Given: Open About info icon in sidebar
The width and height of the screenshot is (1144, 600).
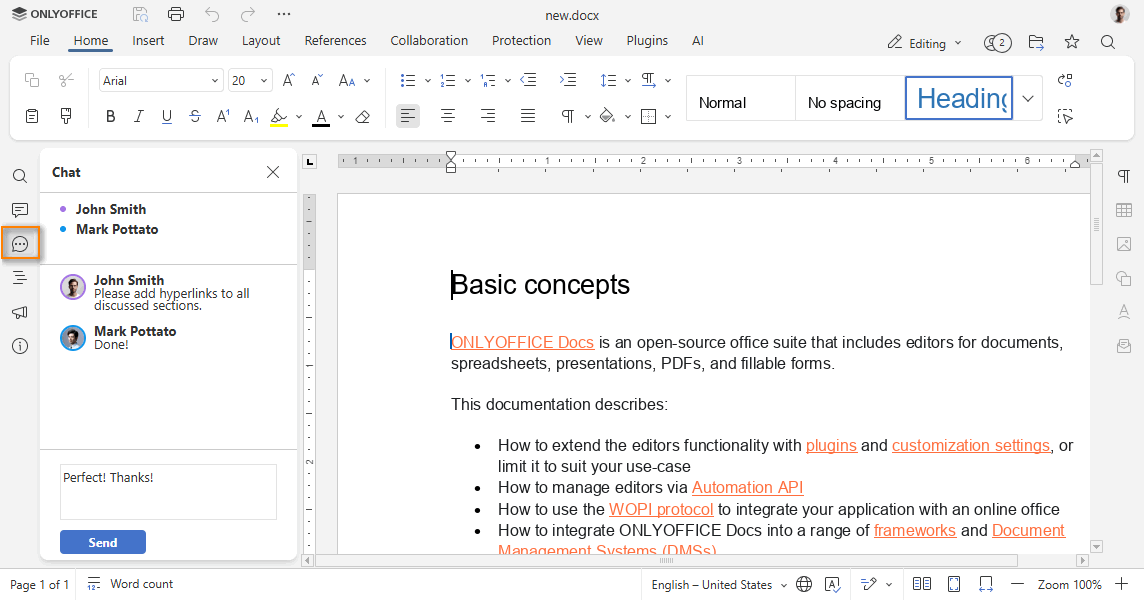Looking at the screenshot, I should click(20, 346).
